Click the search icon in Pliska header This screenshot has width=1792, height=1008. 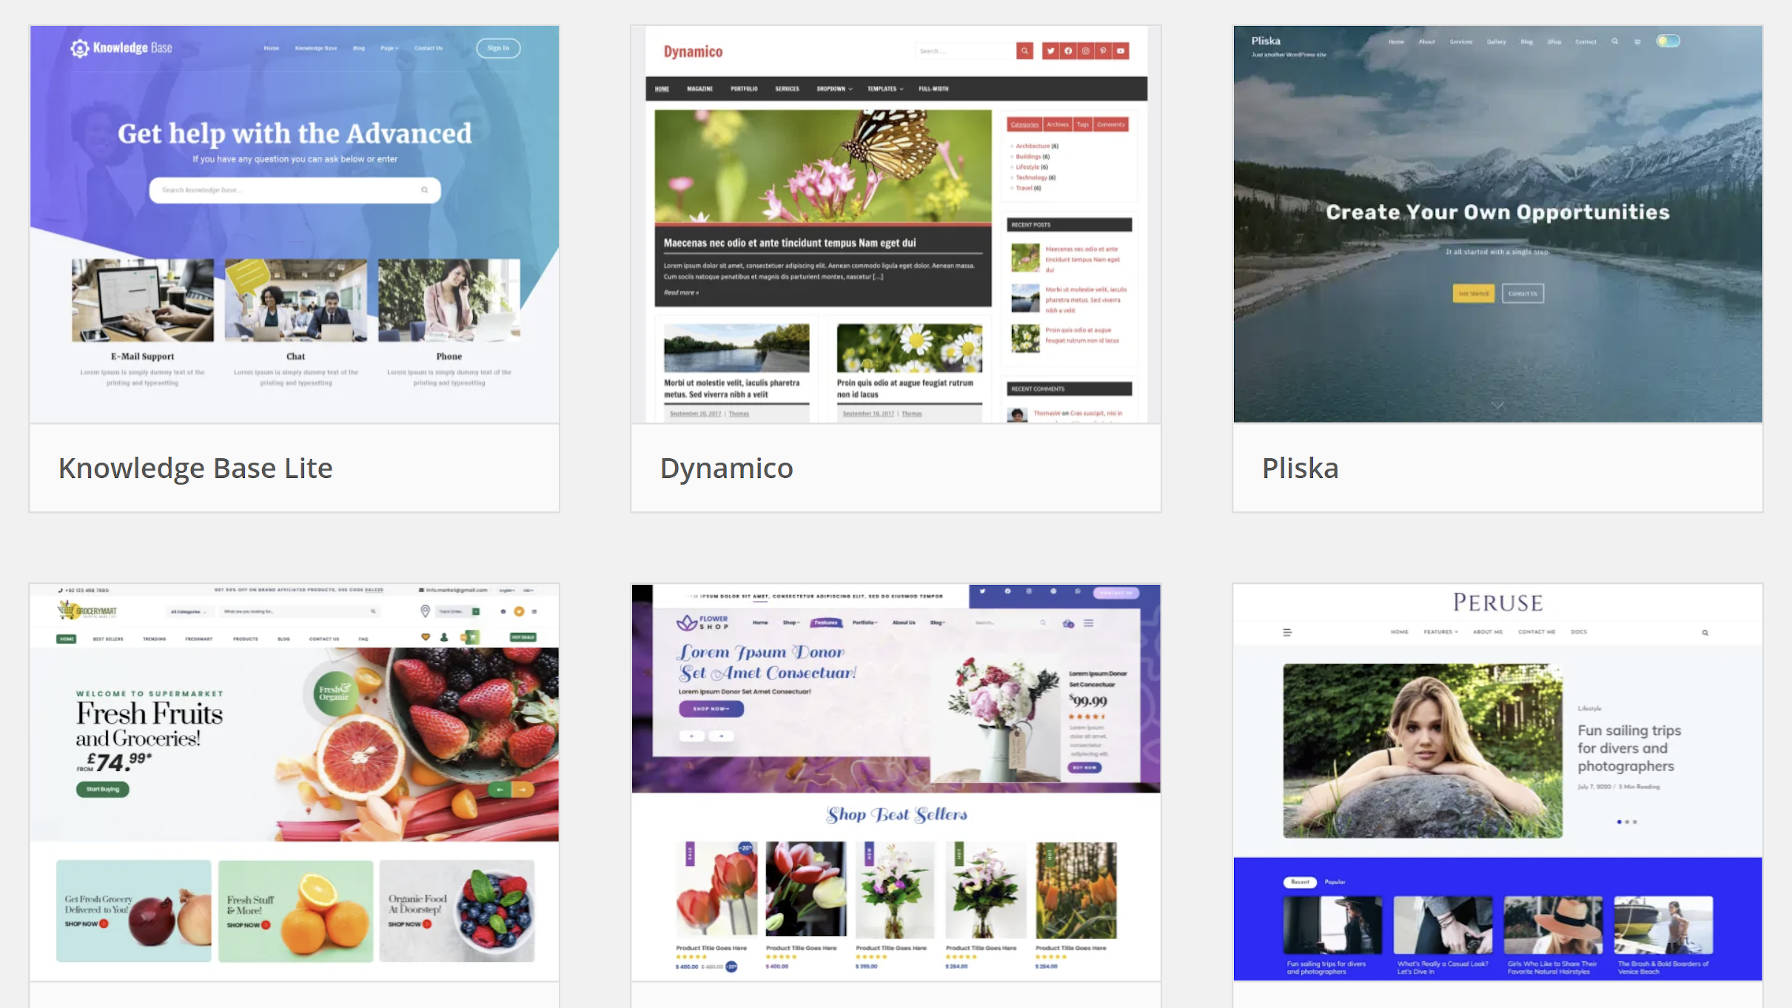1615,42
